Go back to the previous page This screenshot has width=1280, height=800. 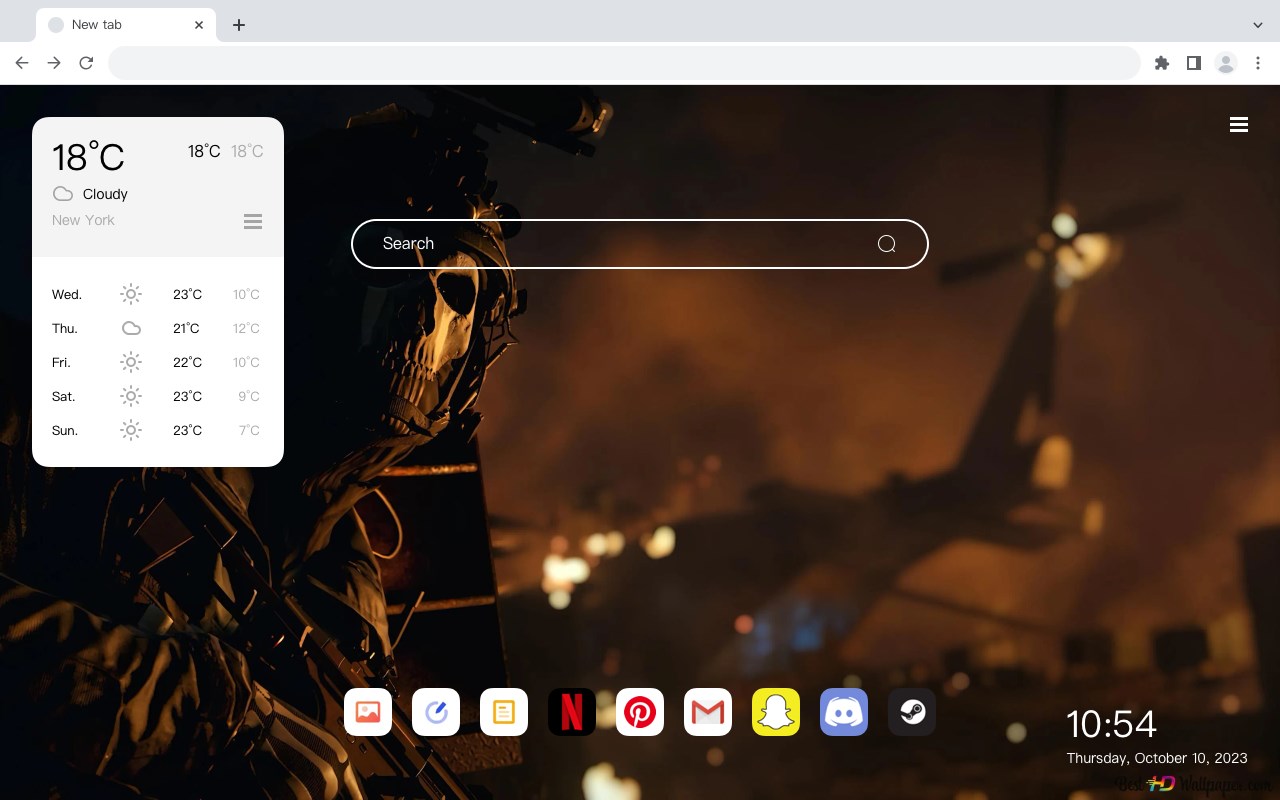pos(22,63)
